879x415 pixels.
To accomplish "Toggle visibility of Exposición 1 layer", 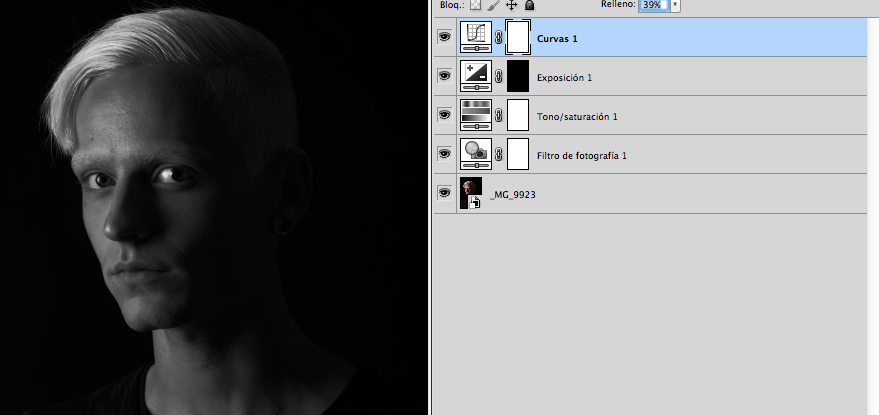I will 445,77.
